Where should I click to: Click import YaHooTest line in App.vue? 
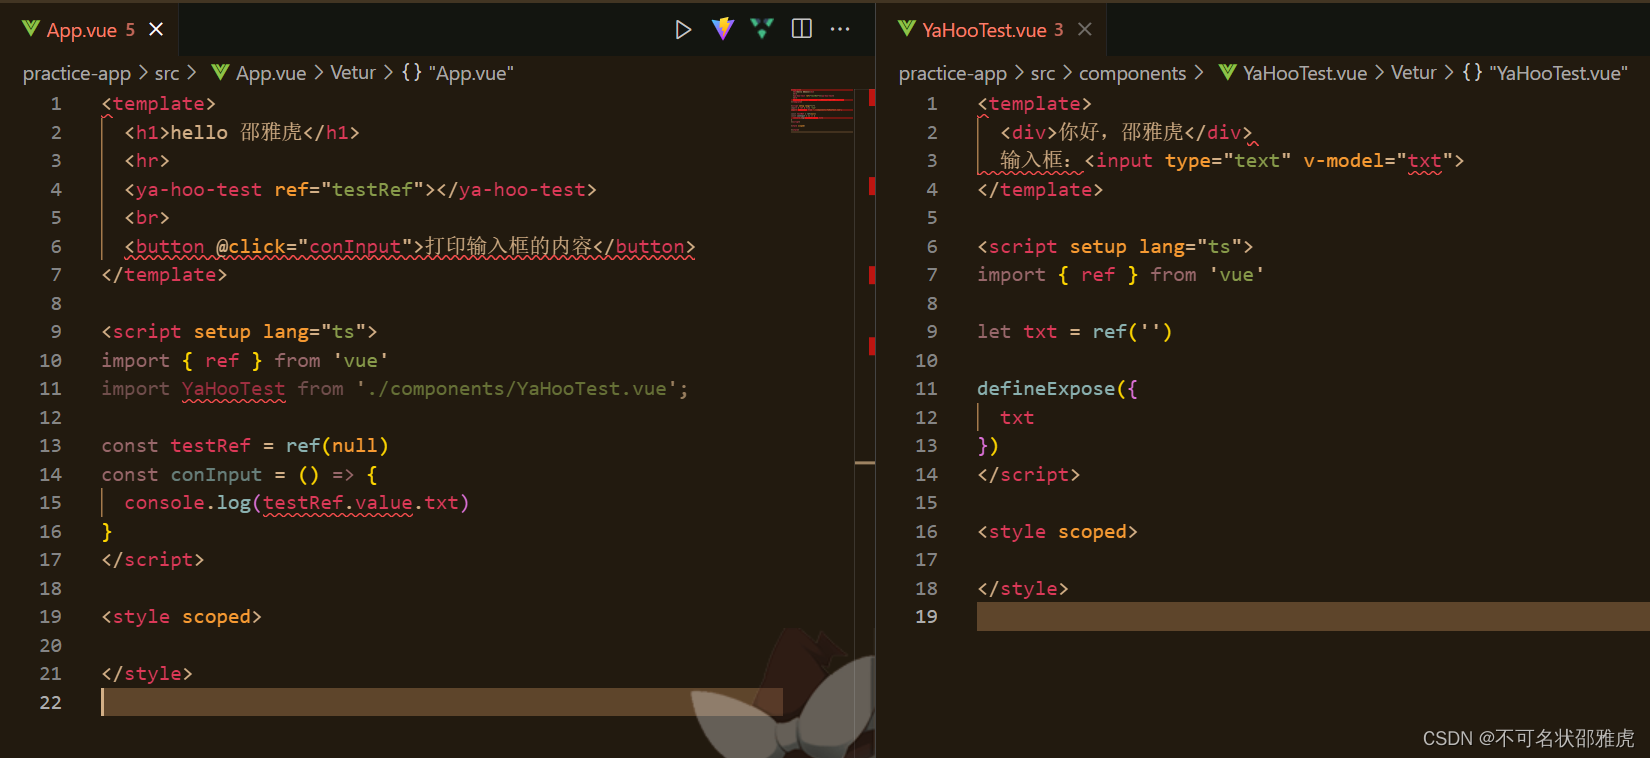click(x=395, y=388)
